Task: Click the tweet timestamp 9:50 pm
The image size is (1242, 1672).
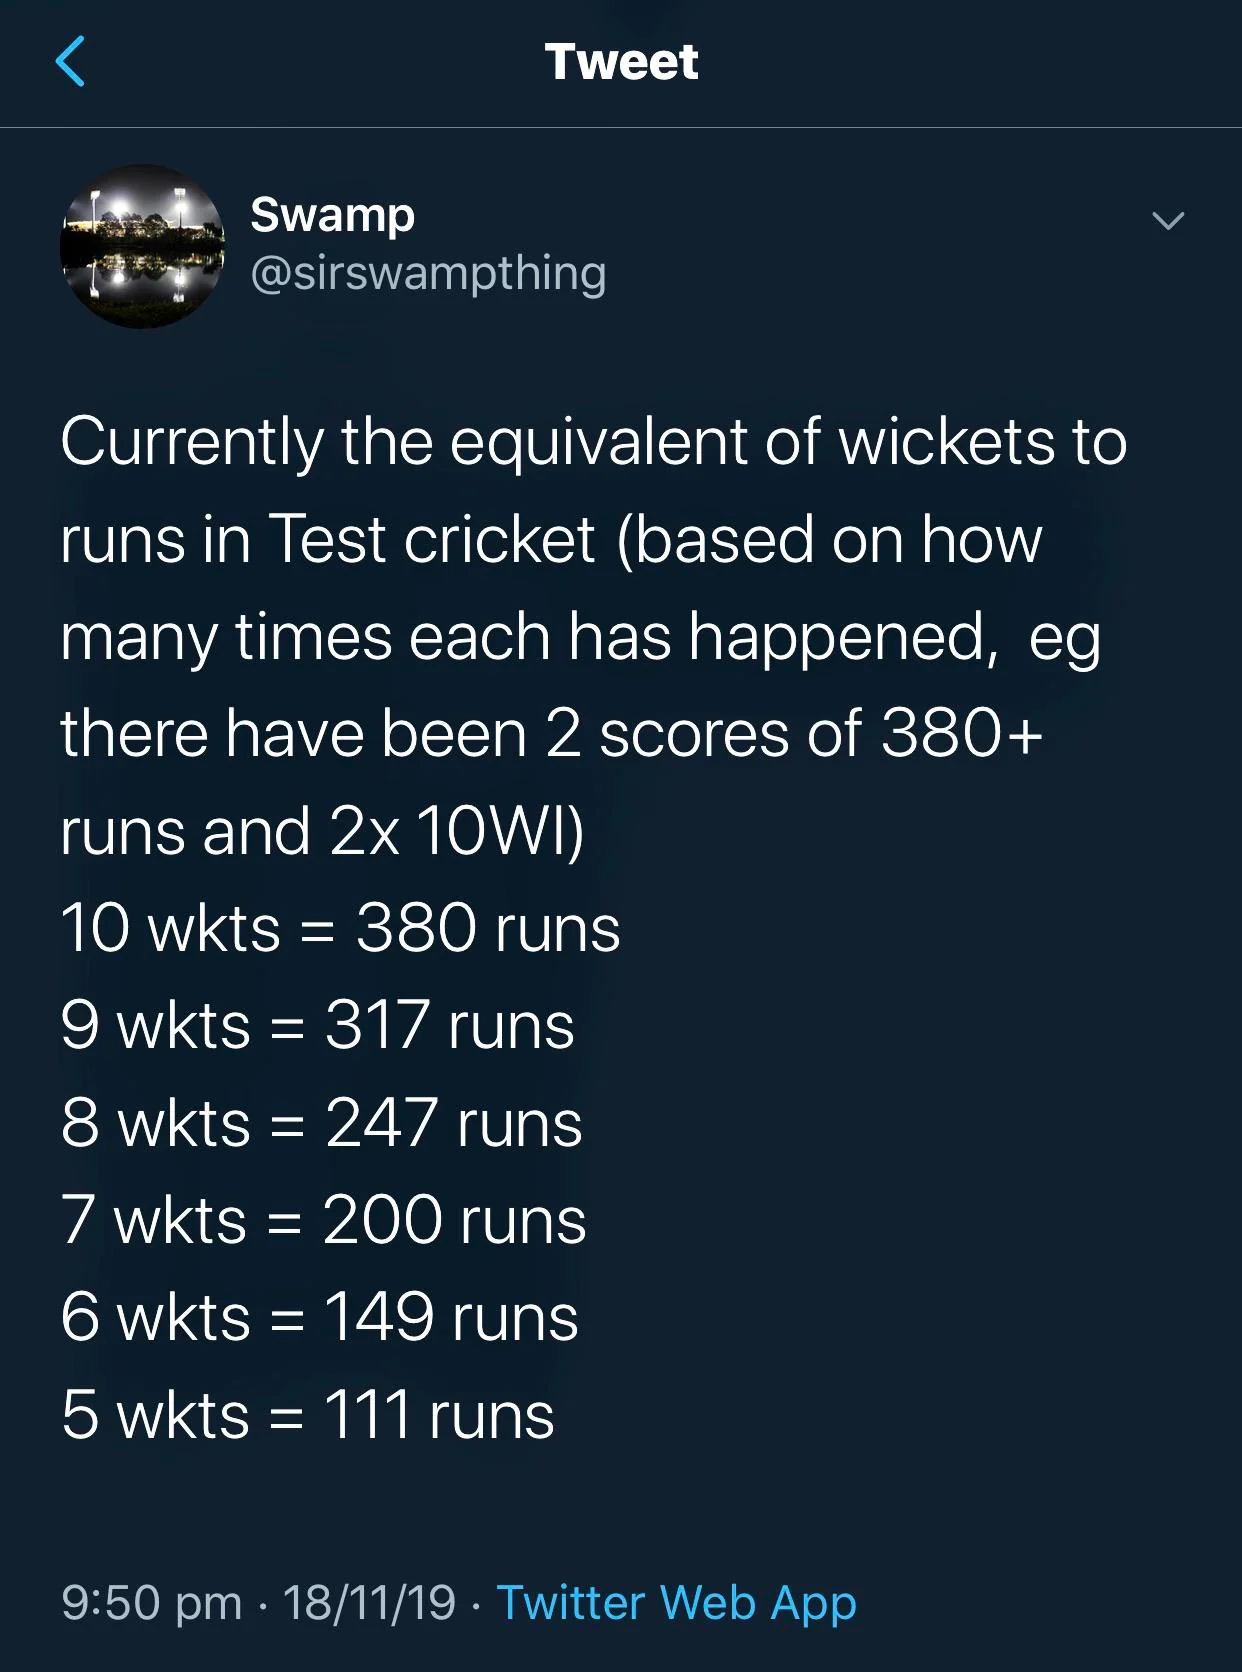Action: (x=155, y=1601)
